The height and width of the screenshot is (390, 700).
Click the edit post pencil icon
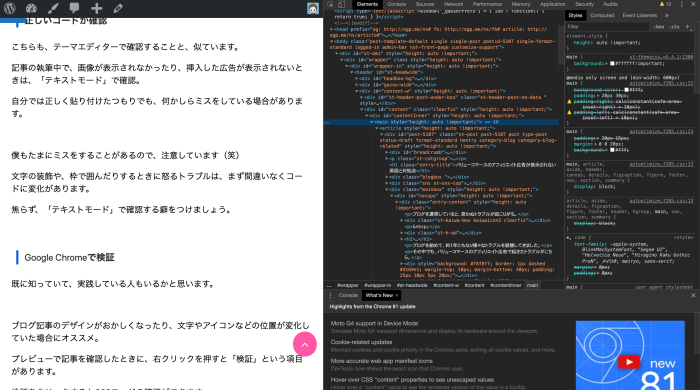tap(118, 8)
